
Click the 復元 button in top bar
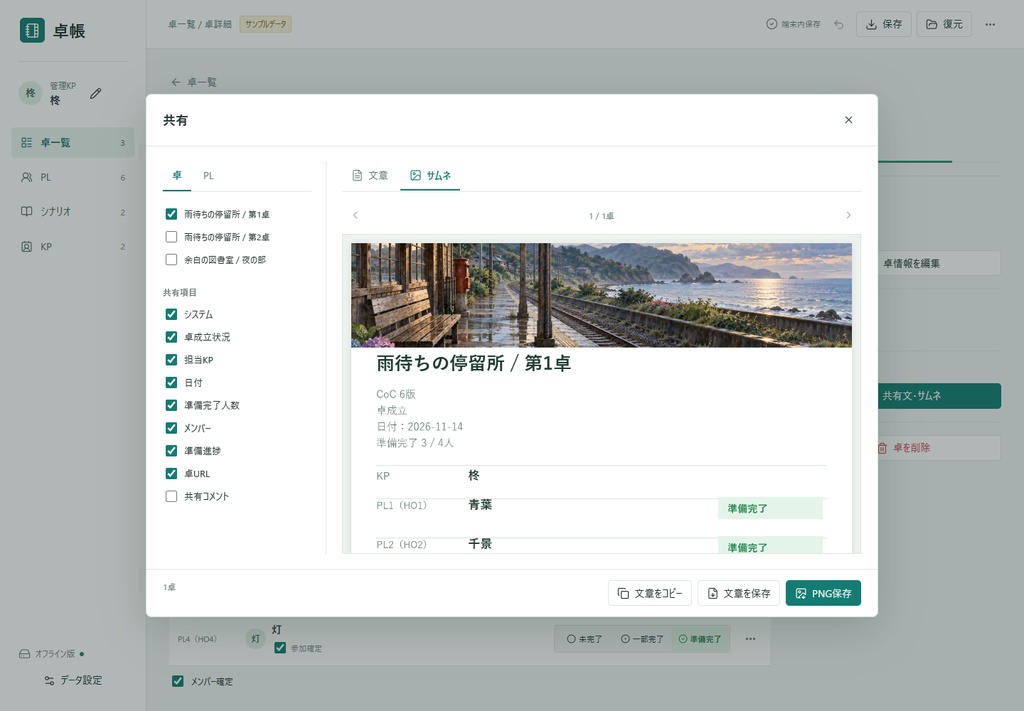(944, 24)
